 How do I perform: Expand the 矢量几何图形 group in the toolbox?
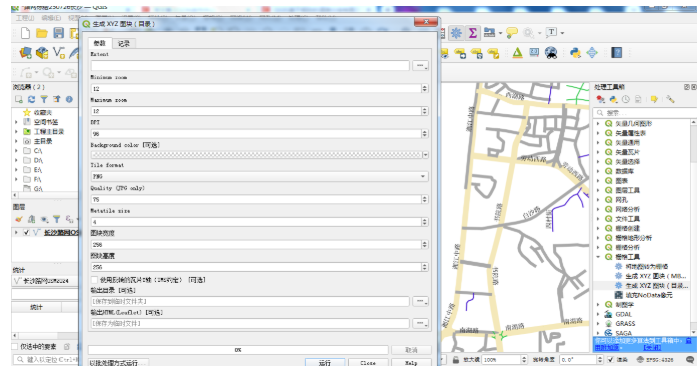pyautogui.click(x=598, y=124)
